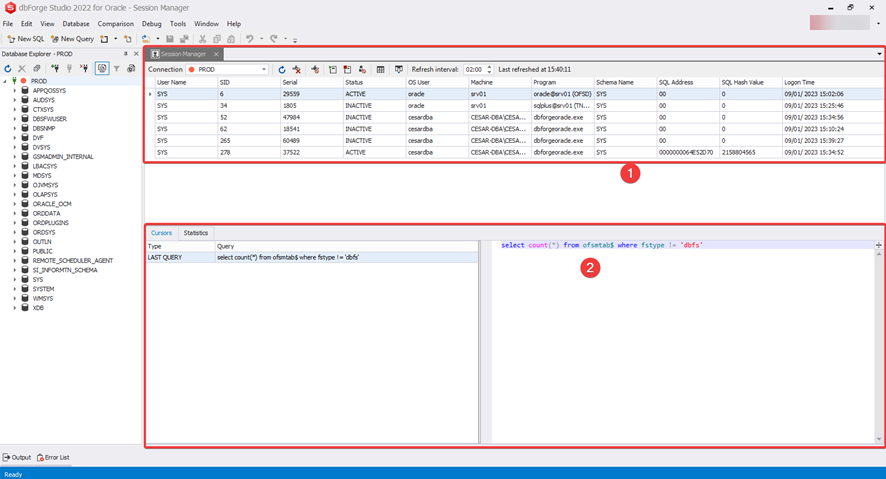The width and height of the screenshot is (886, 479).
Task: Pin the Database Explorer panel
Action: click(125, 54)
